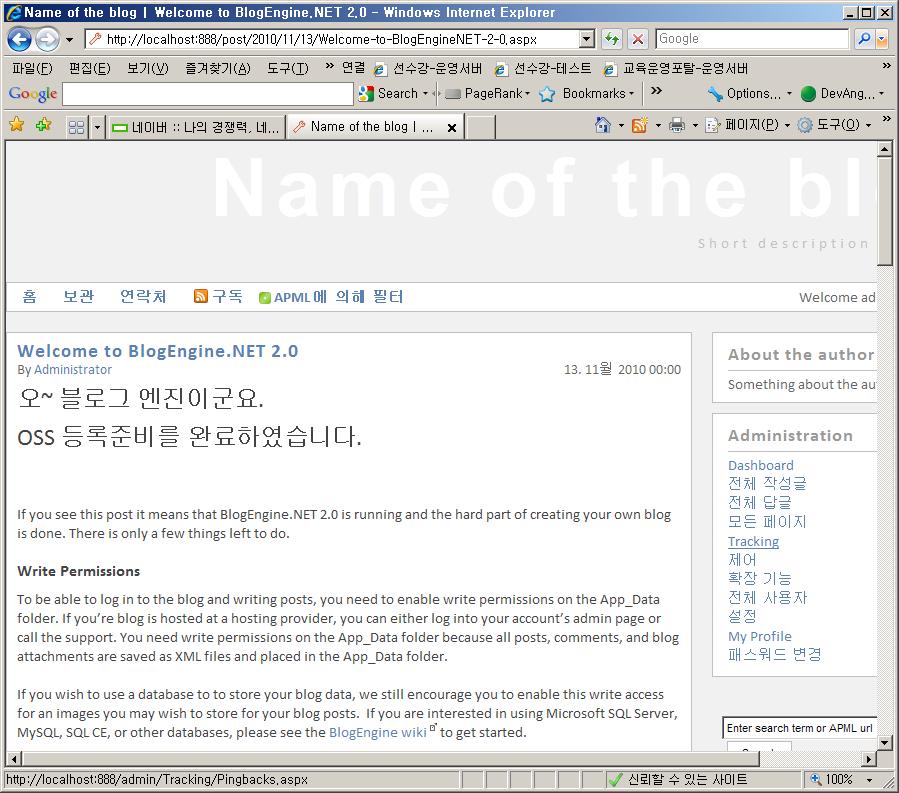Open the 선수강-테스트 link bookmark
The width and height of the screenshot is (899, 793).
click(x=542, y=69)
